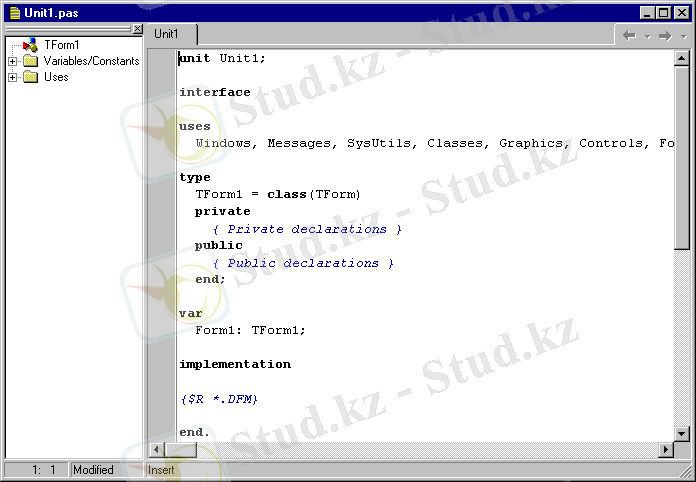Click the 'interface' keyword in code

tap(215, 92)
